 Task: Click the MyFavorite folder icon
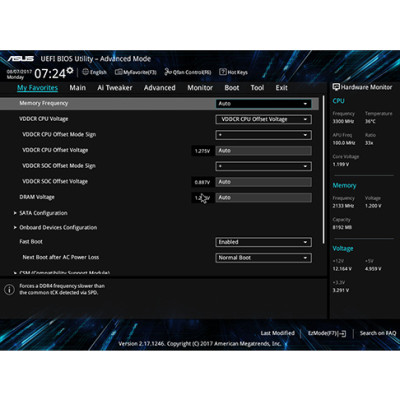click(118, 72)
